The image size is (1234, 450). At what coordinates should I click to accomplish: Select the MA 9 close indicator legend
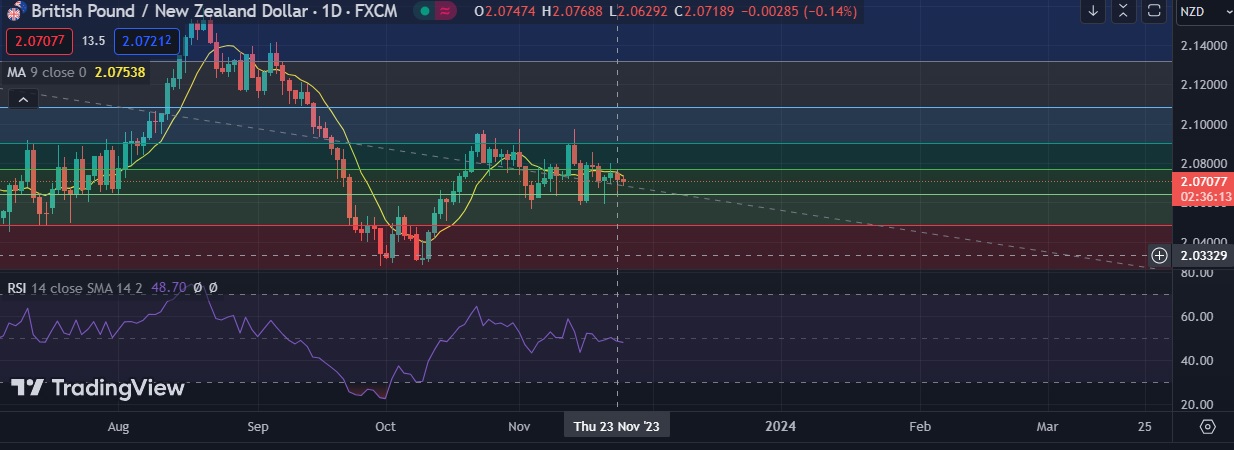[x=47, y=72]
